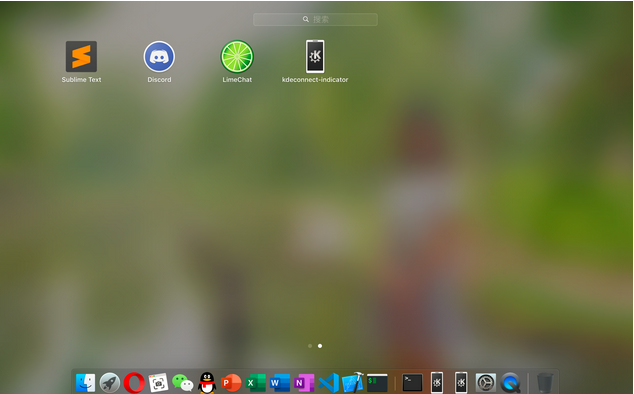Select the active second page dot
This screenshot has height=394, width=634.
coord(320,346)
